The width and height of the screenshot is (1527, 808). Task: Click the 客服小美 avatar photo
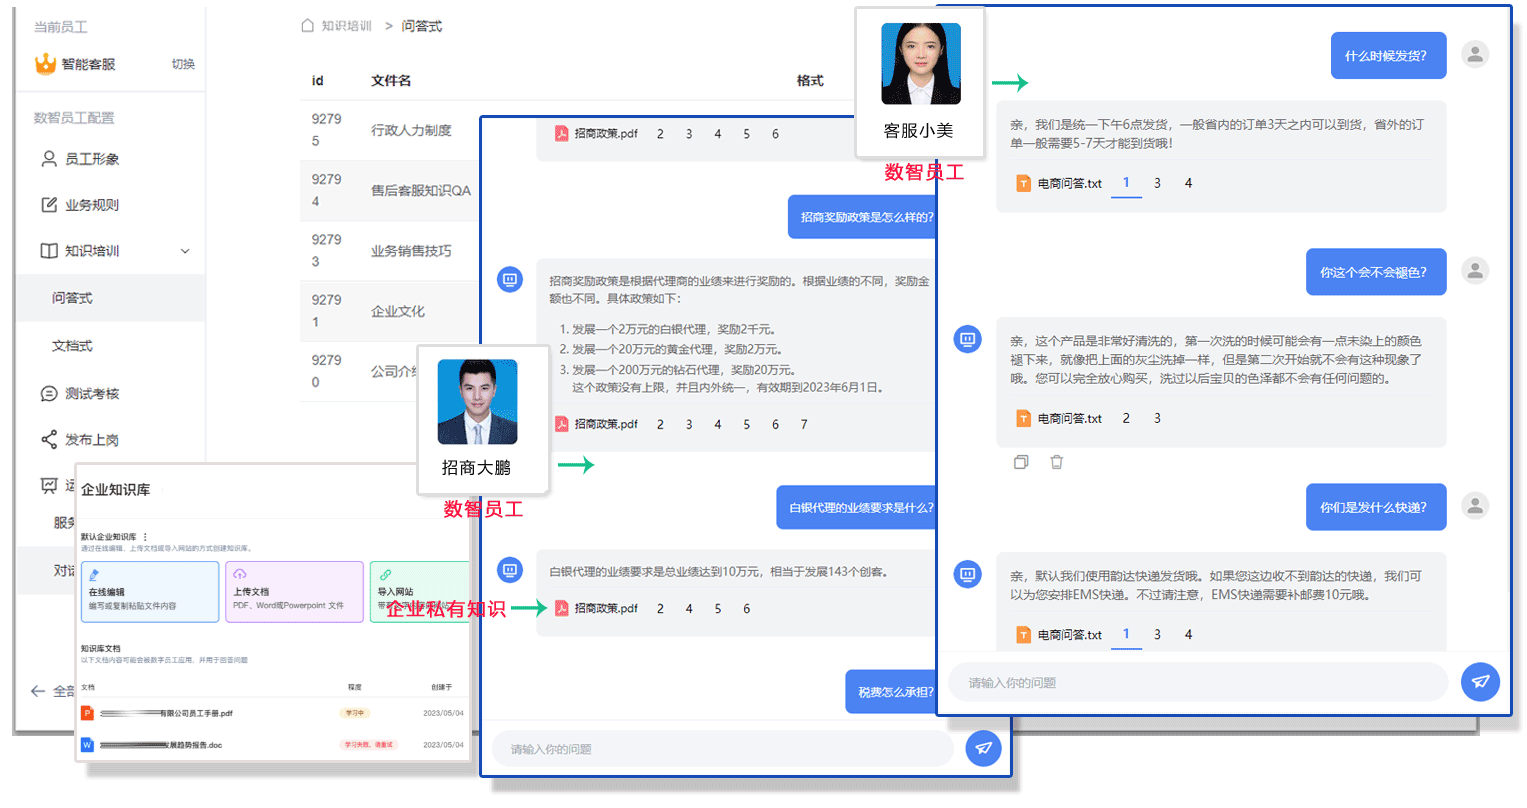pos(921,64)
